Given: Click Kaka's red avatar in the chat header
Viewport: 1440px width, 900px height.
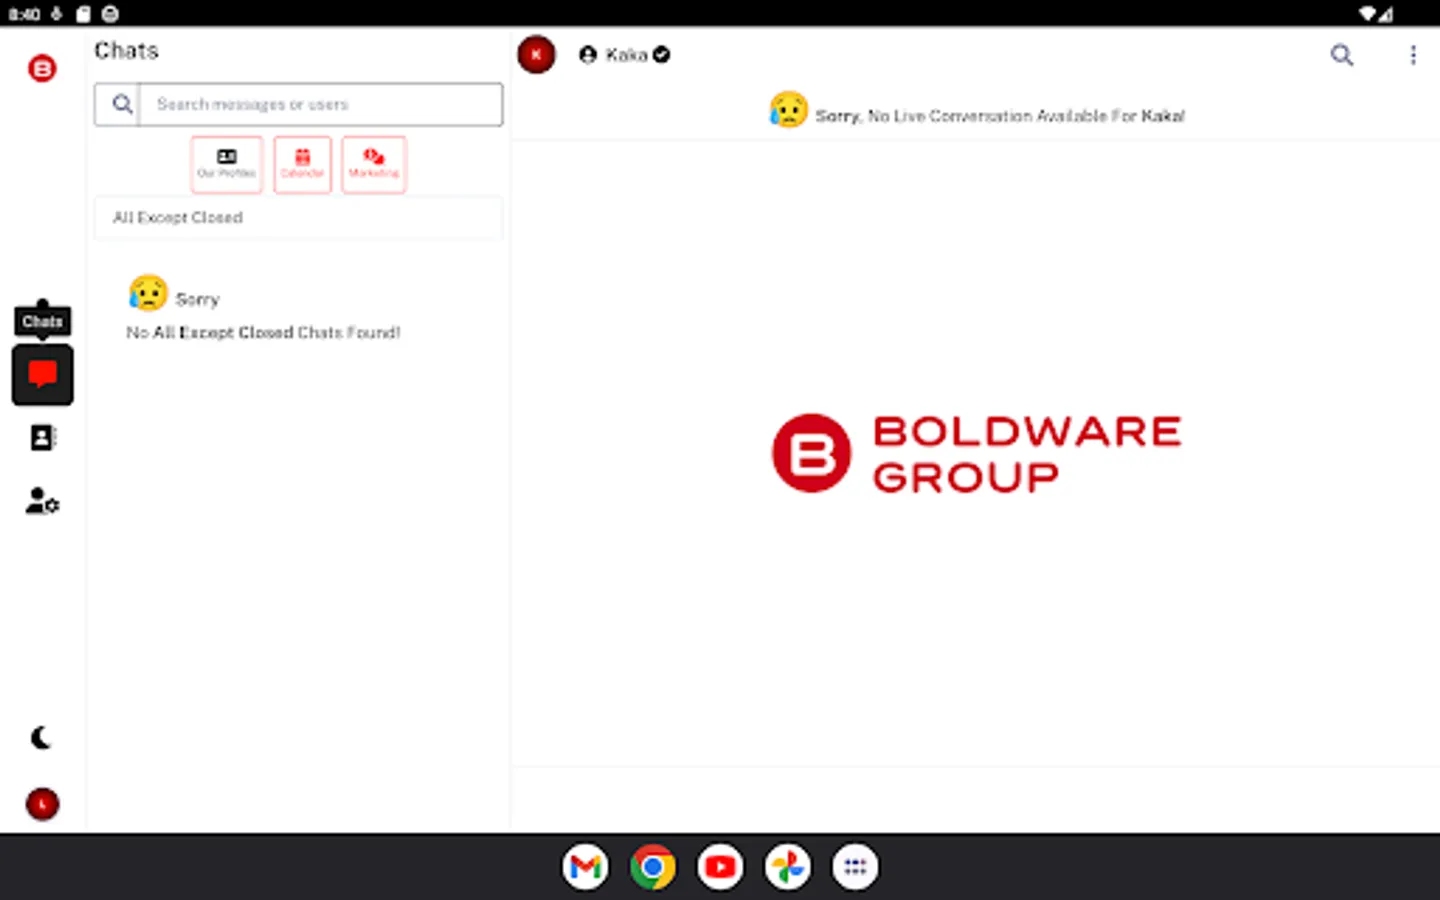Looking at the screenshot, I should tap(536, 55).
